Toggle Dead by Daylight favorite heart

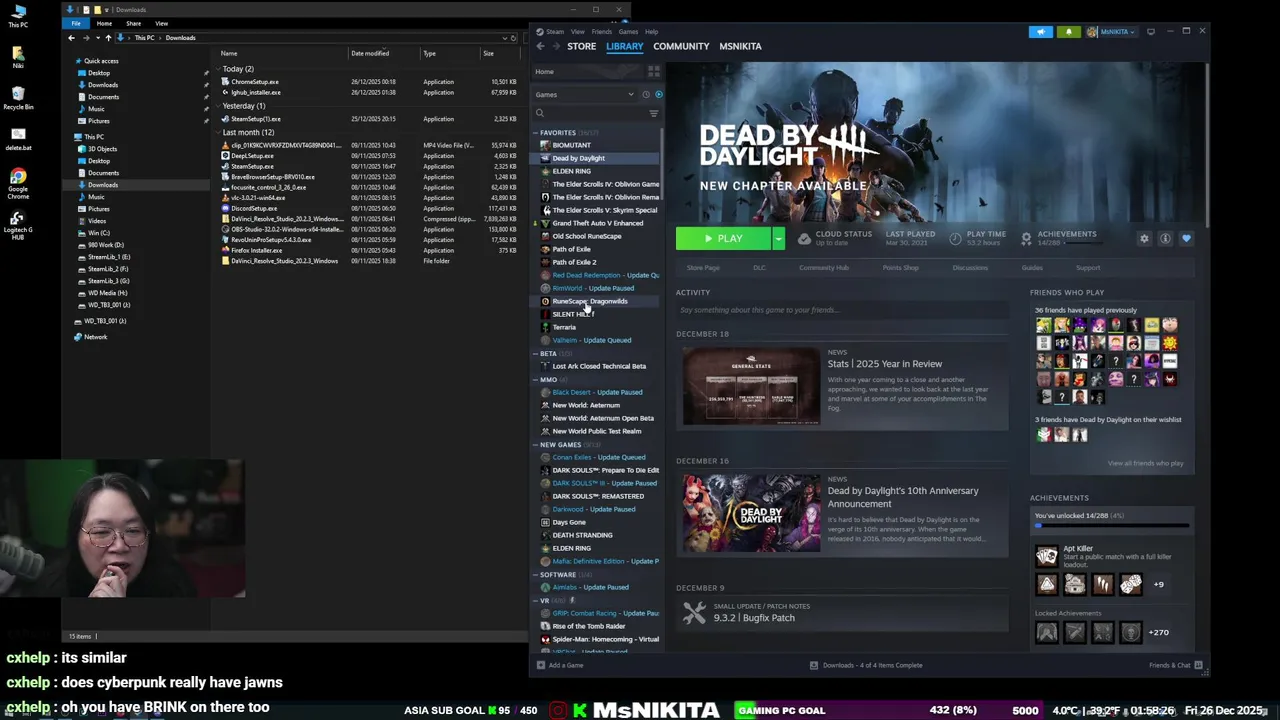(1186, 239)
